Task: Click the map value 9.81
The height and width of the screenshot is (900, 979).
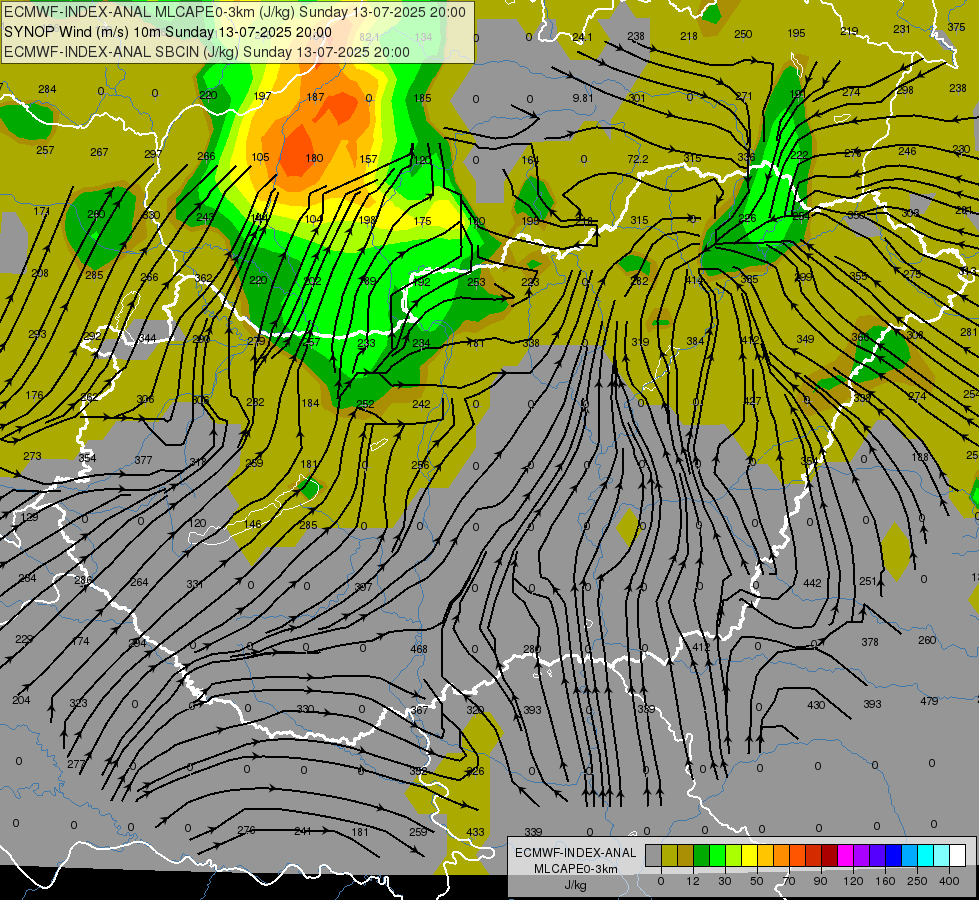Action: pos(583,98)
